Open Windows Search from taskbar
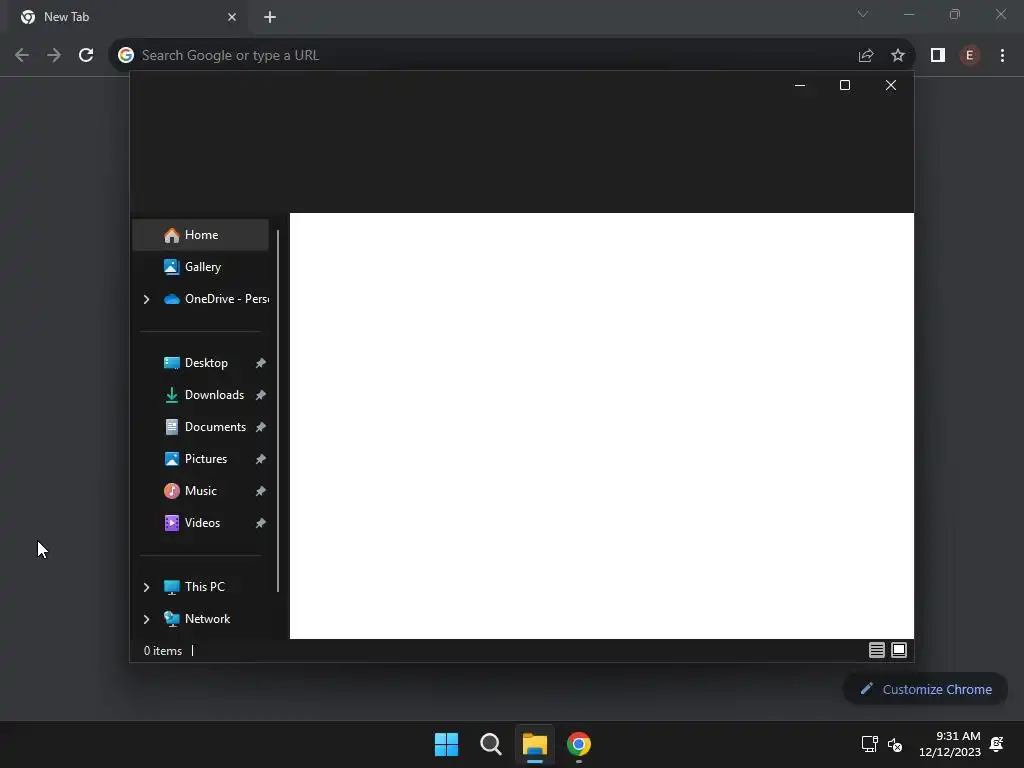 point(490,744)
